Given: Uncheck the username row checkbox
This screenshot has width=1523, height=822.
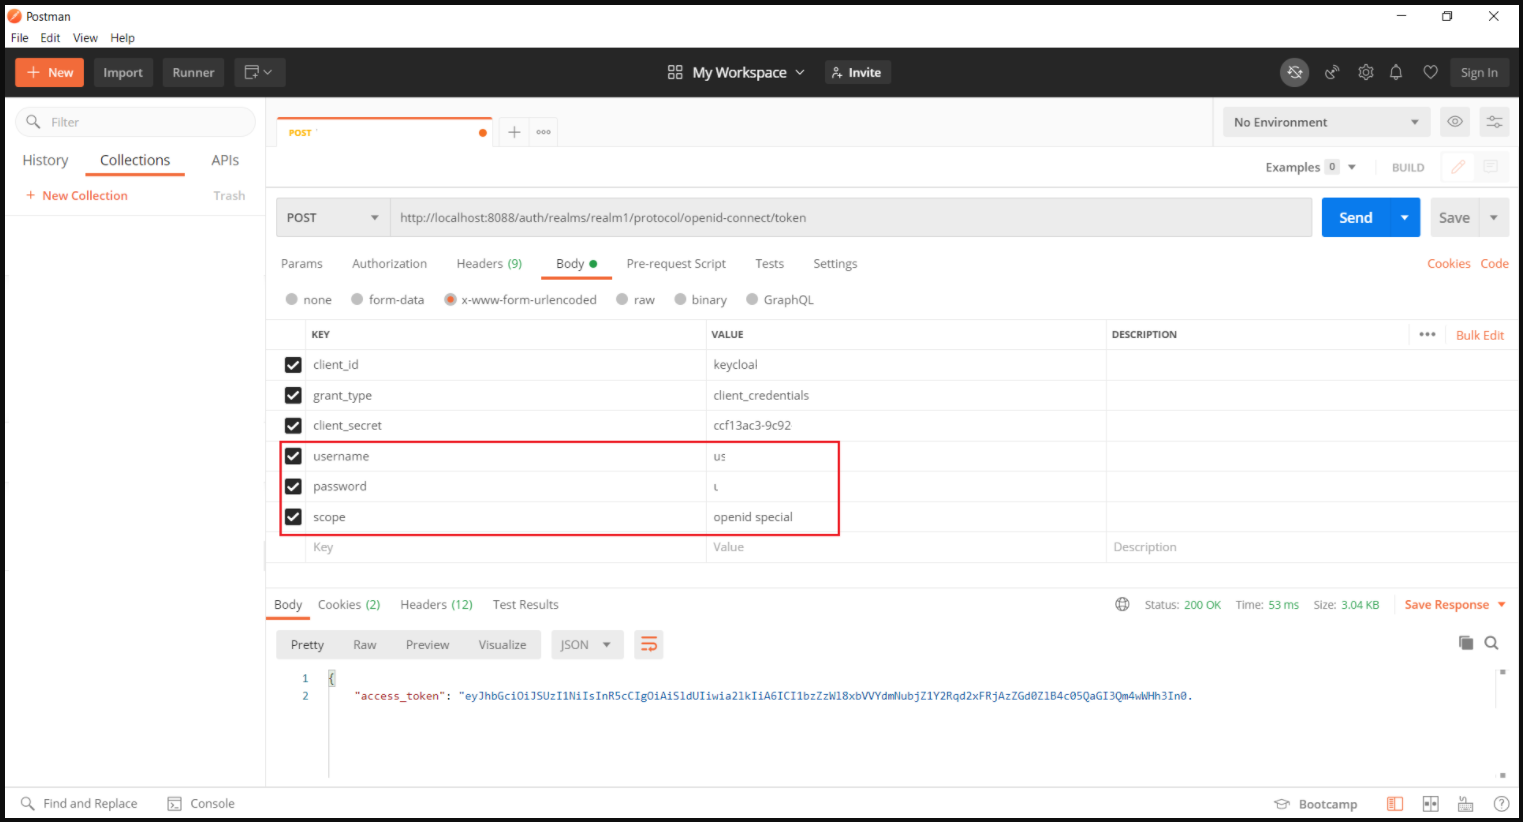Looking at the screenshot, I should point(293,456).
